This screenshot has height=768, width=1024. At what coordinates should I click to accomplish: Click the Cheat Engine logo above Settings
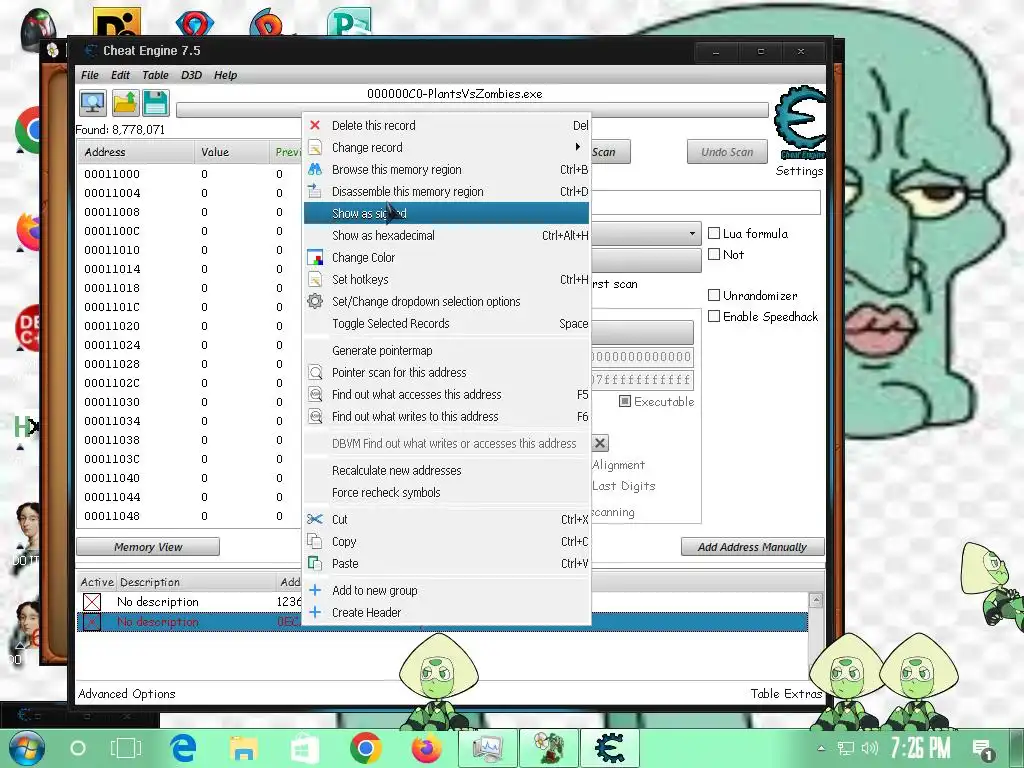coord(800,123)
